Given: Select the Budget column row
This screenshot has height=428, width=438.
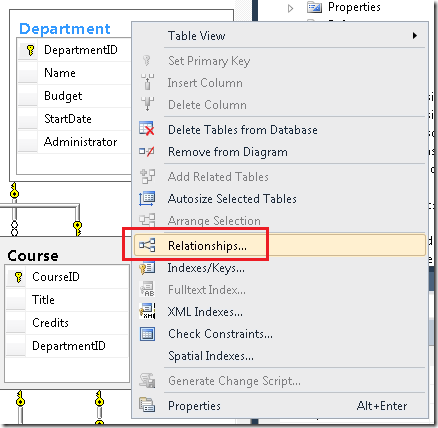Looking at the screenshot, I should point(75,96).
